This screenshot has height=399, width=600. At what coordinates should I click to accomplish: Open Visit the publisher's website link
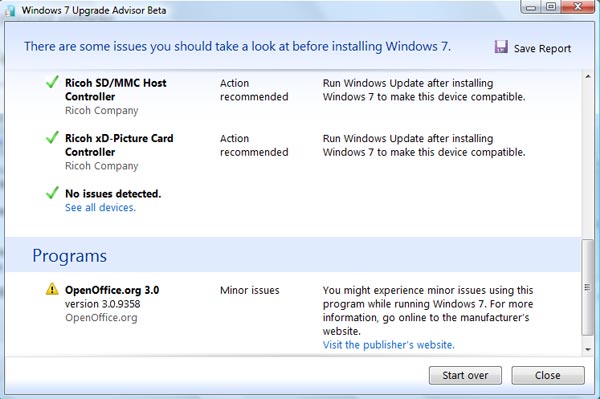pos(388,345)
